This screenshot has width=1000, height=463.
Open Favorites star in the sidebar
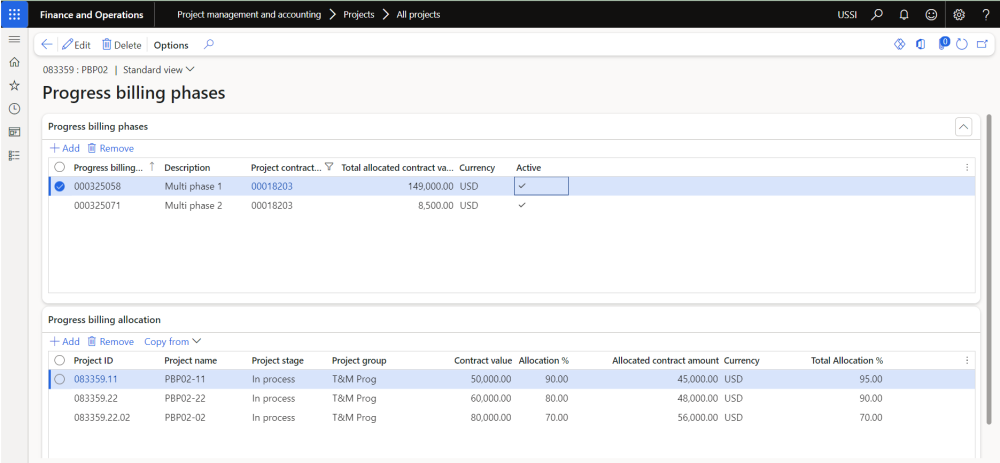click(14, 86)
